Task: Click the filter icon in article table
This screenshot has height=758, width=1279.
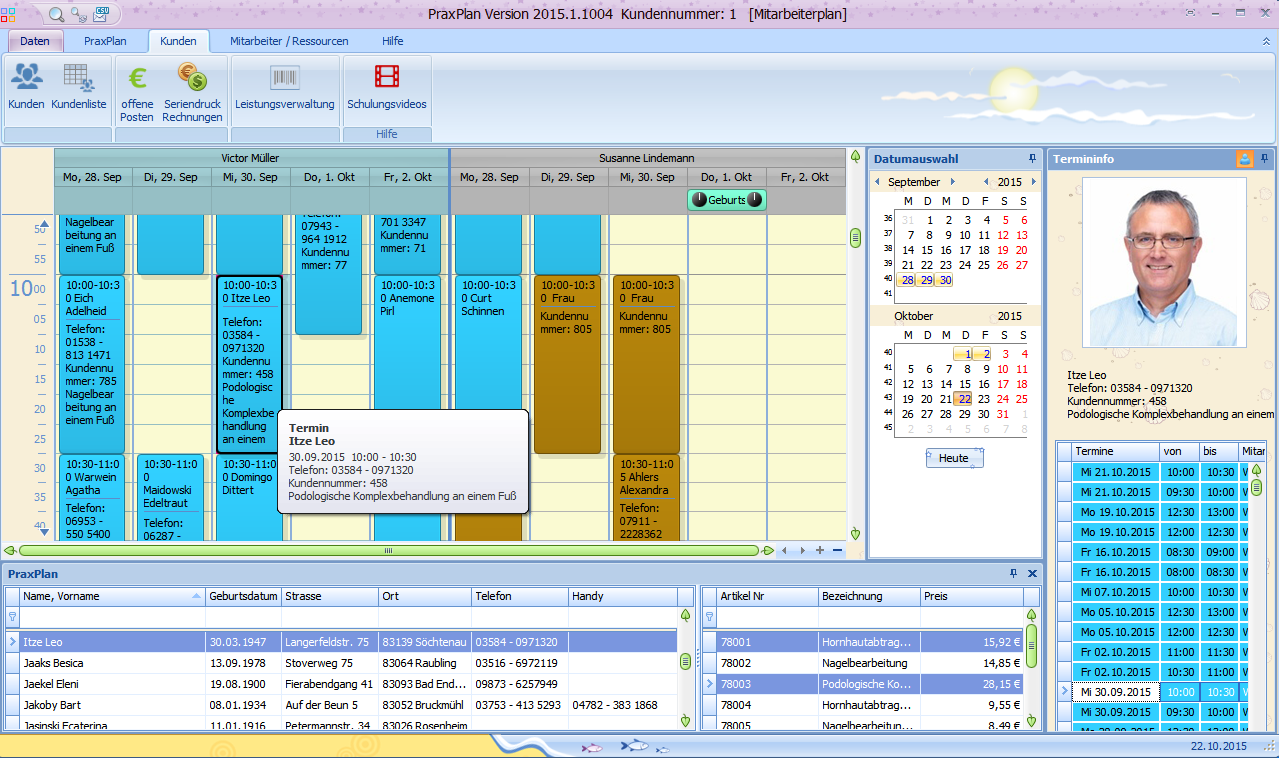Action: (710, 617)
